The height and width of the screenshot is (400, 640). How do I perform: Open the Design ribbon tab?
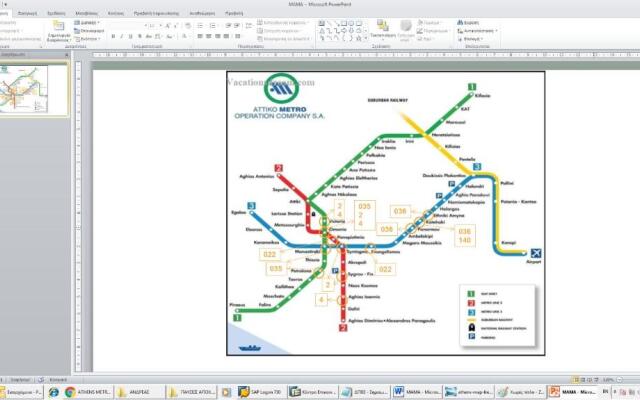56,13
